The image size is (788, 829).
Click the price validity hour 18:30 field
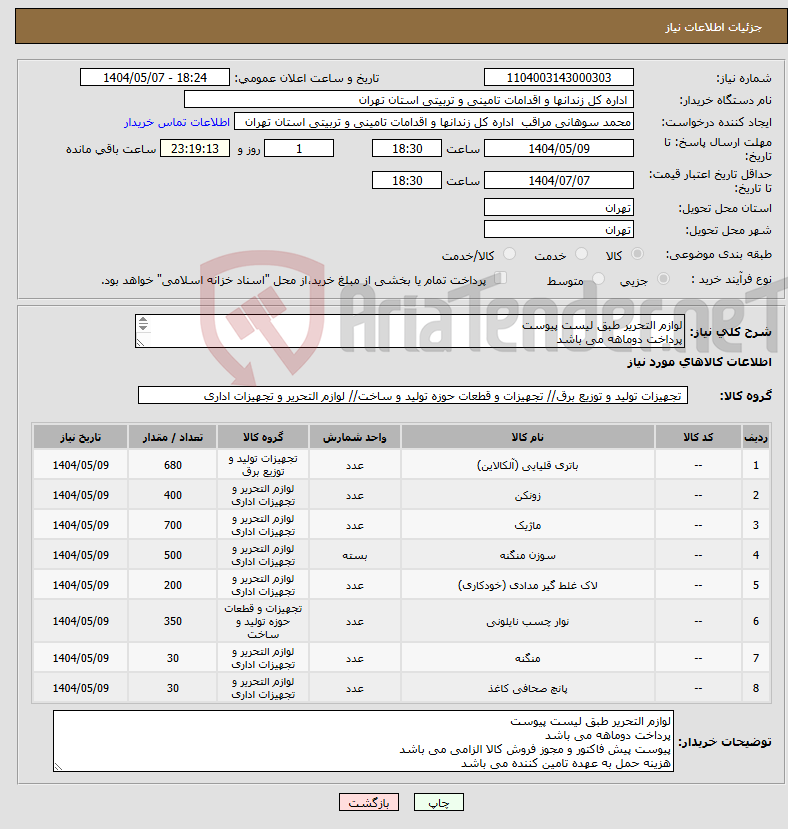tap(407, 180)
